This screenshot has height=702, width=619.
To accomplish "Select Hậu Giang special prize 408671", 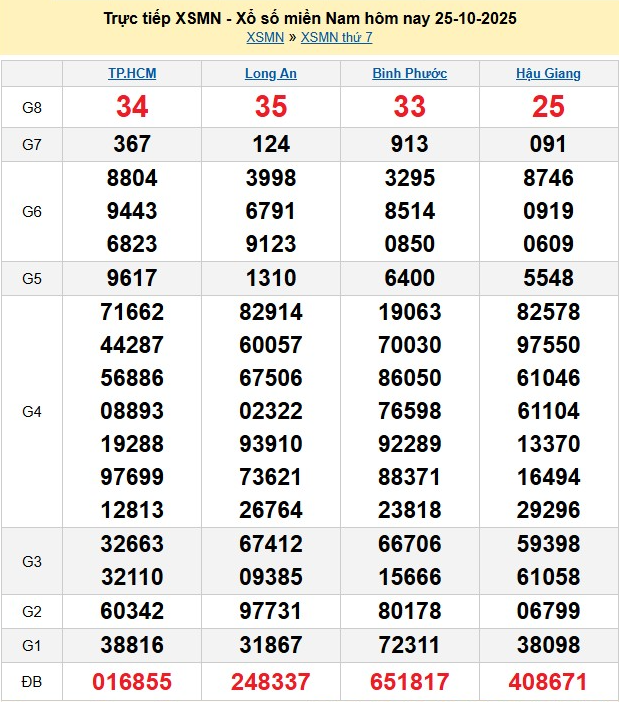I will coord(548,682).
